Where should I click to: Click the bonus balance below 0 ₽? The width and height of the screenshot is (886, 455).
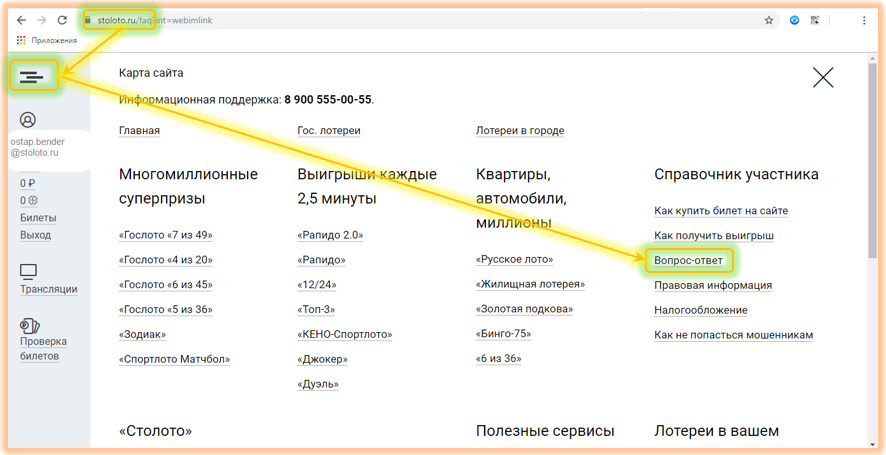click(29, 201)
